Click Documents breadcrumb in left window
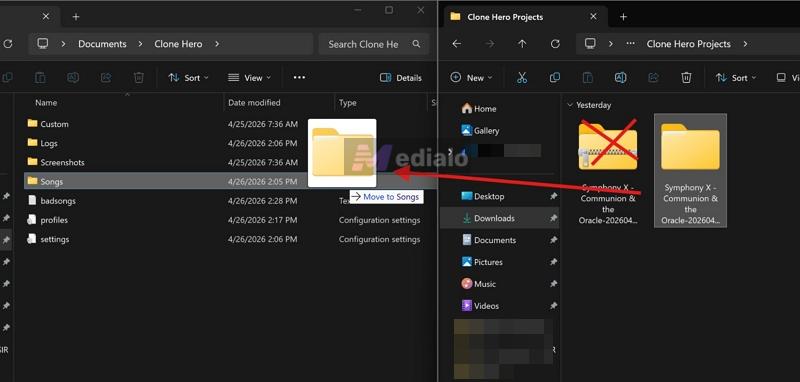This screenshot has height=382, width=800. [102, 44]
